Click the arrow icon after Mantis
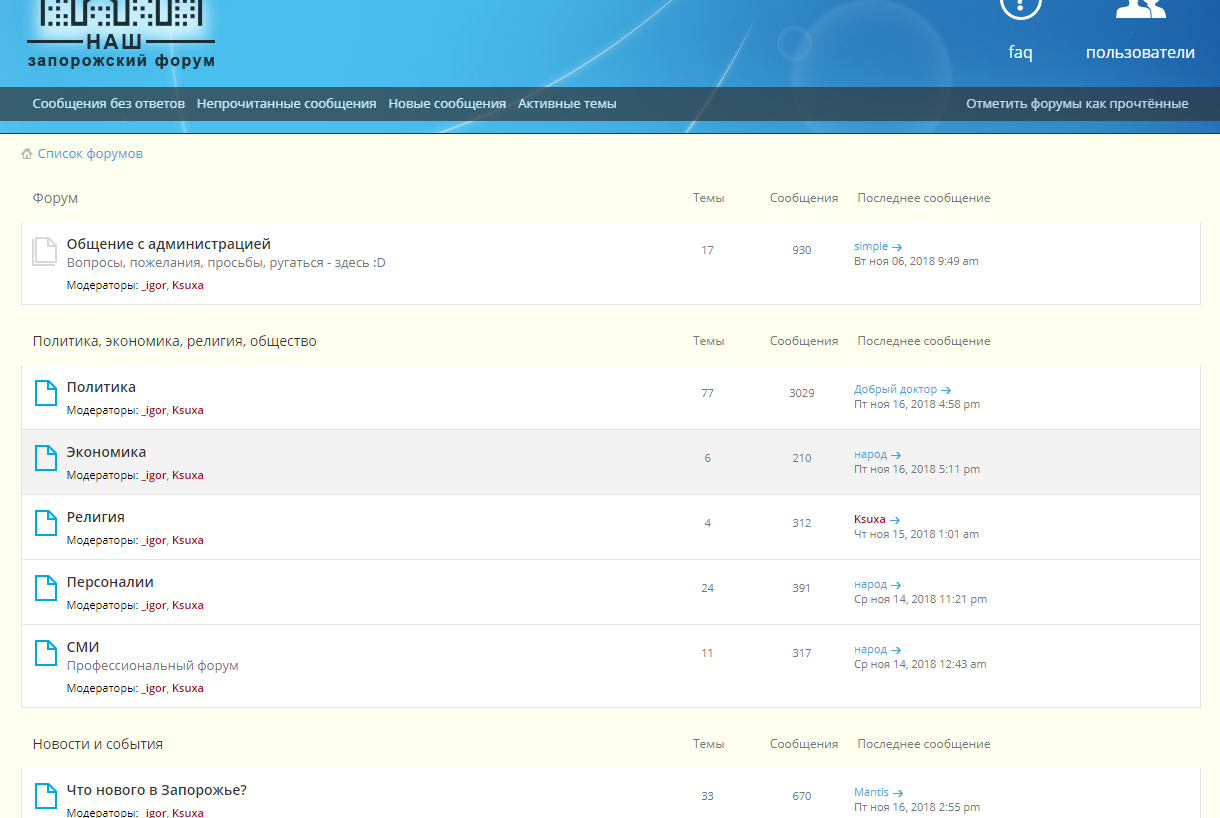Screen dimensions: 1220x818 coord(898,793)
